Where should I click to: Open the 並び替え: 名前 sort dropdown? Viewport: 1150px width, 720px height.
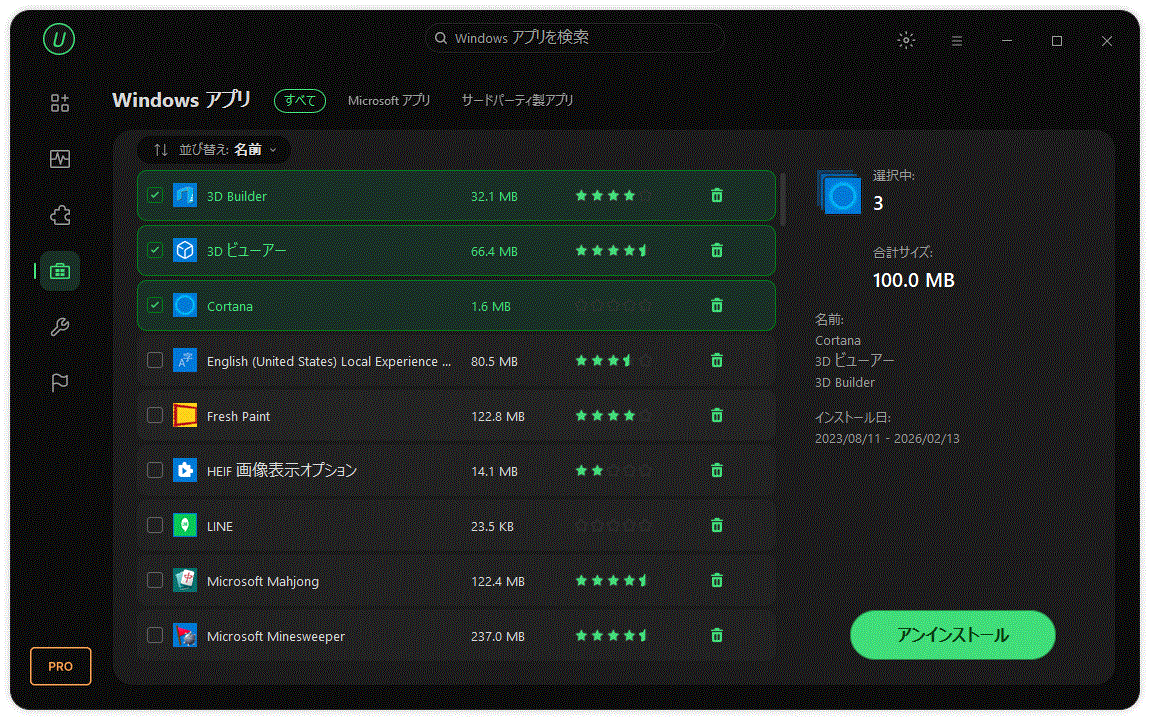215,150
